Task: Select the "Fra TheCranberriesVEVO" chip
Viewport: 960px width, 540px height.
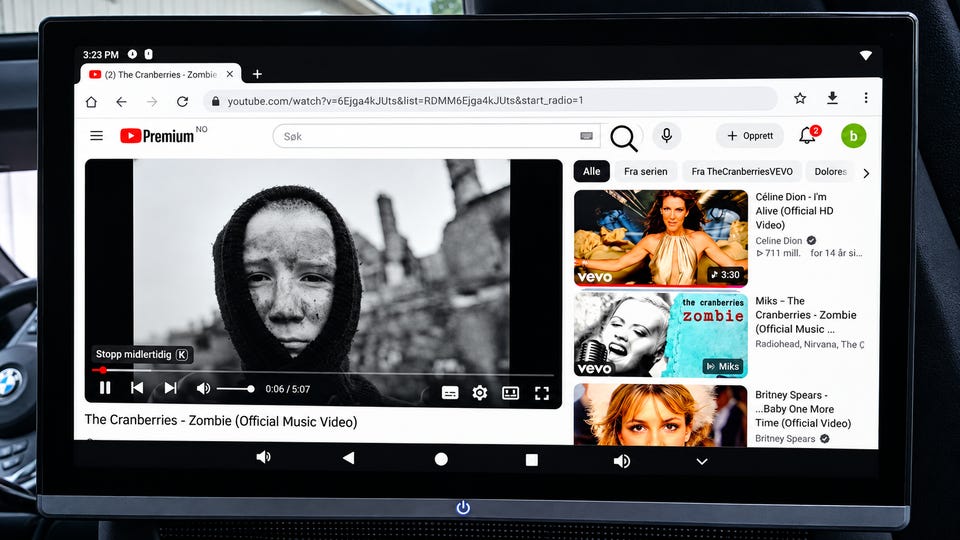Action: tap(742, 171)
